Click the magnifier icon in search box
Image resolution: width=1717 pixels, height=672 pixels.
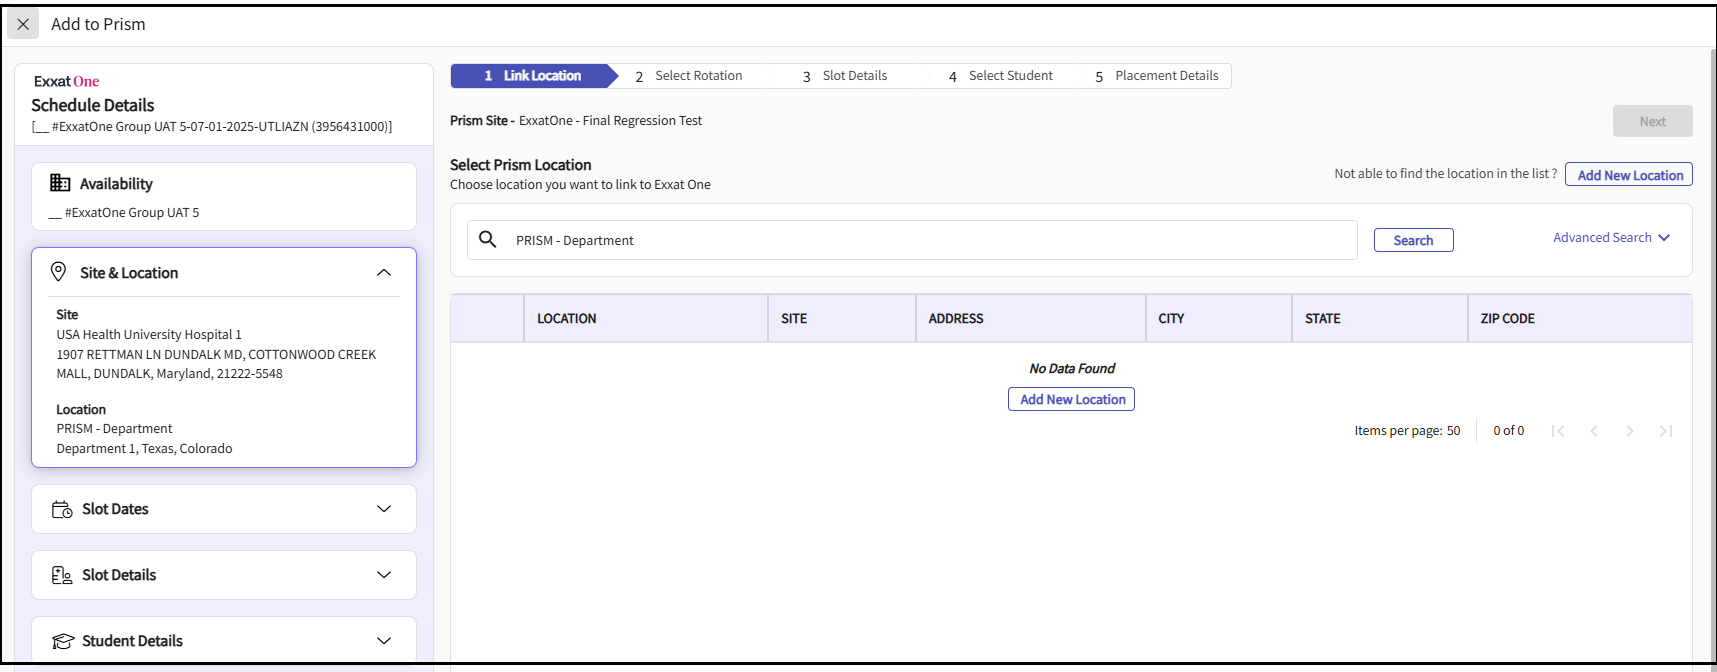tap(488, 240)
